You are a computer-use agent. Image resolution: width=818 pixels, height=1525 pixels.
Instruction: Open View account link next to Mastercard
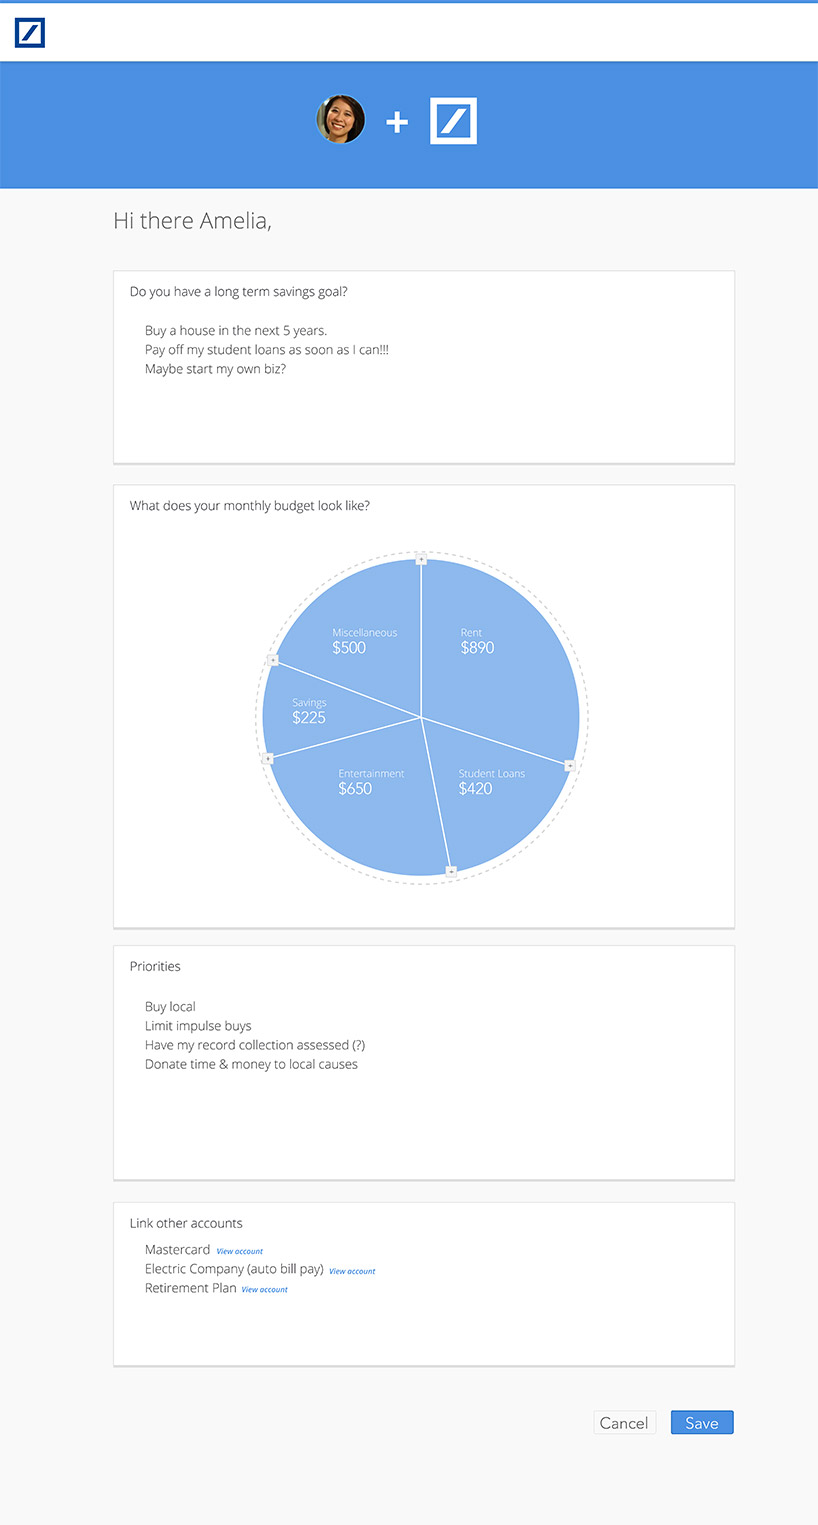click(x=240, y=1251)
